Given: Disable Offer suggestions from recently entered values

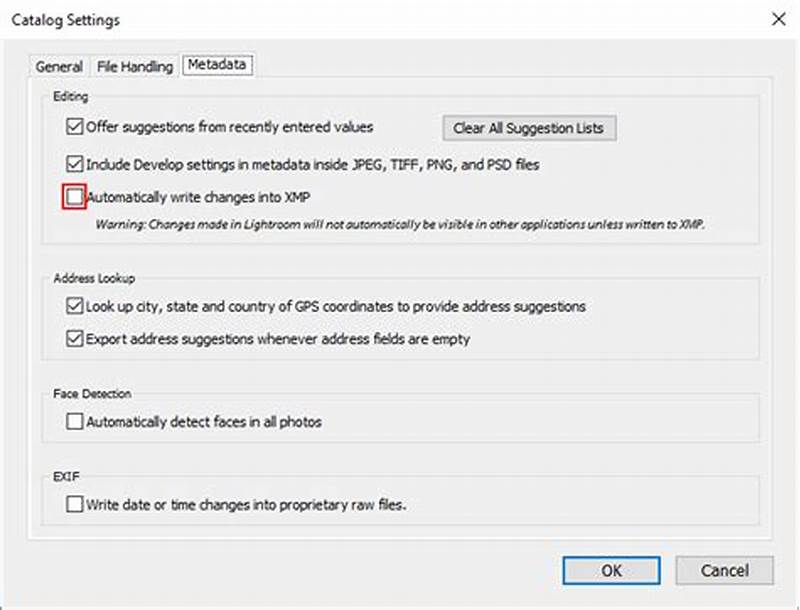Looking at the screenshot, I should coord(74,127).
